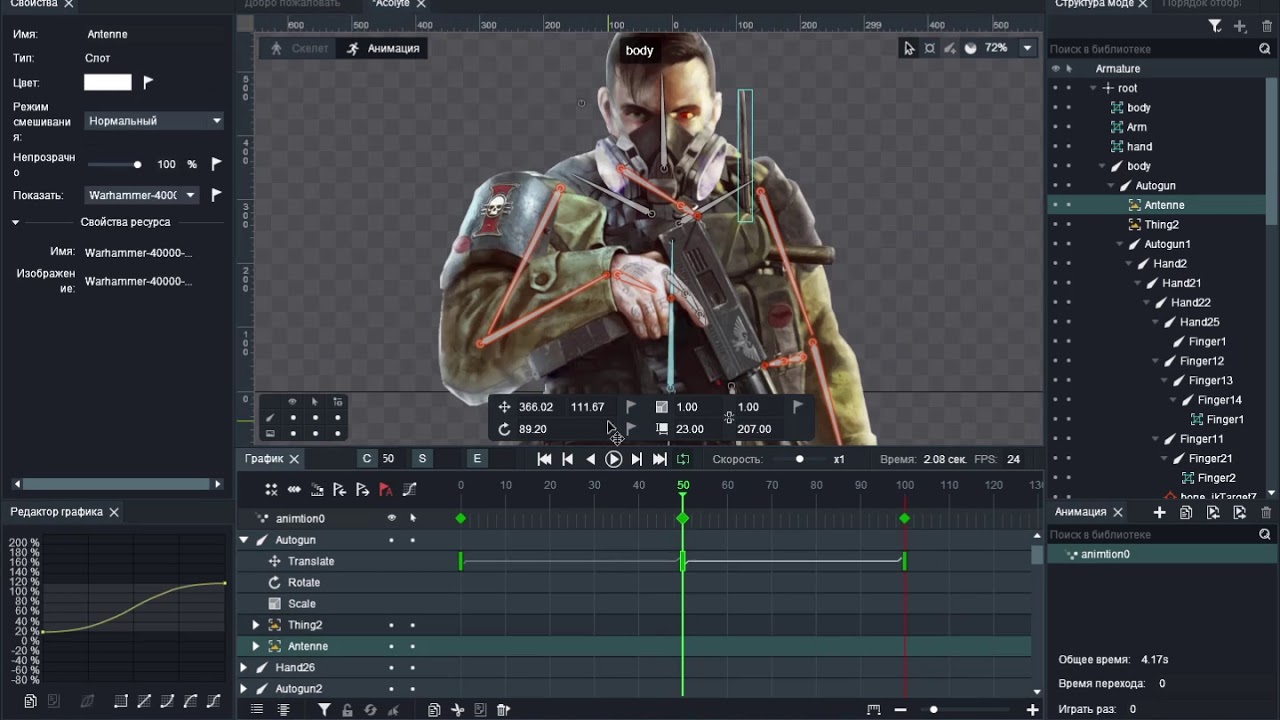Open the Добро пожаловать tab
This screenshot has height=720, width=1280.
[292, 4]
